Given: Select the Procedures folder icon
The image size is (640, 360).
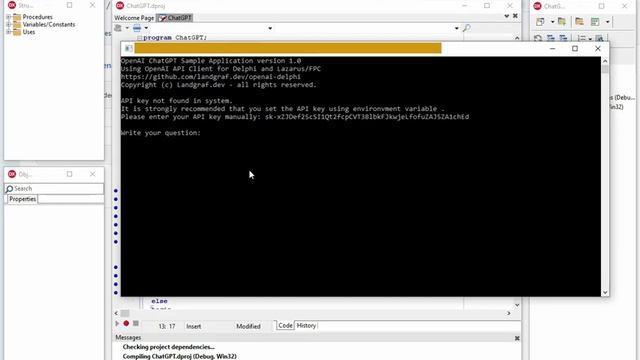Looking at the screenshot, I should click(x=17, y=17).
